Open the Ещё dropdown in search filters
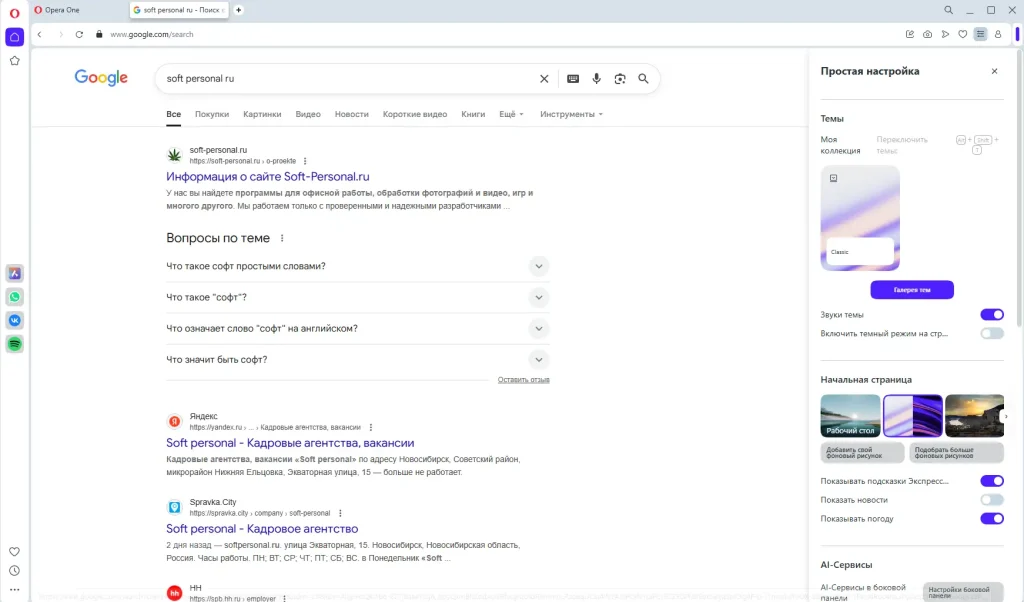Screen dimensions: 1024x602 [511, 114]
